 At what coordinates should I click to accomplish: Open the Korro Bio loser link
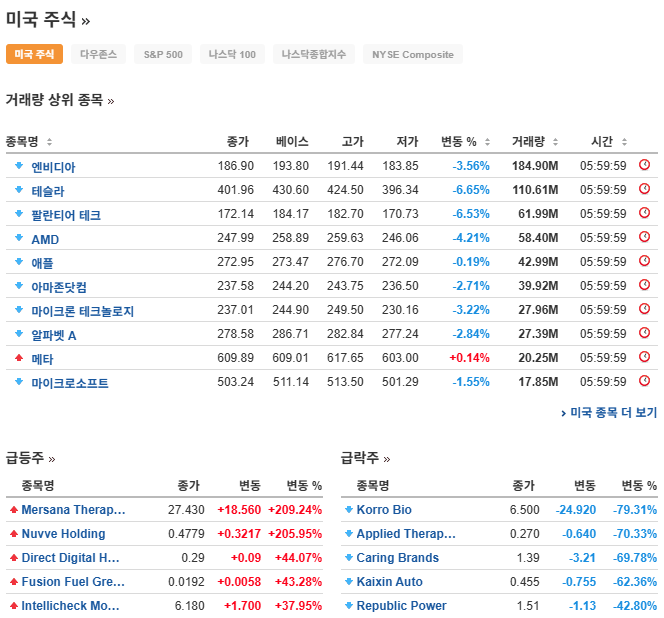tap(384, 510)
